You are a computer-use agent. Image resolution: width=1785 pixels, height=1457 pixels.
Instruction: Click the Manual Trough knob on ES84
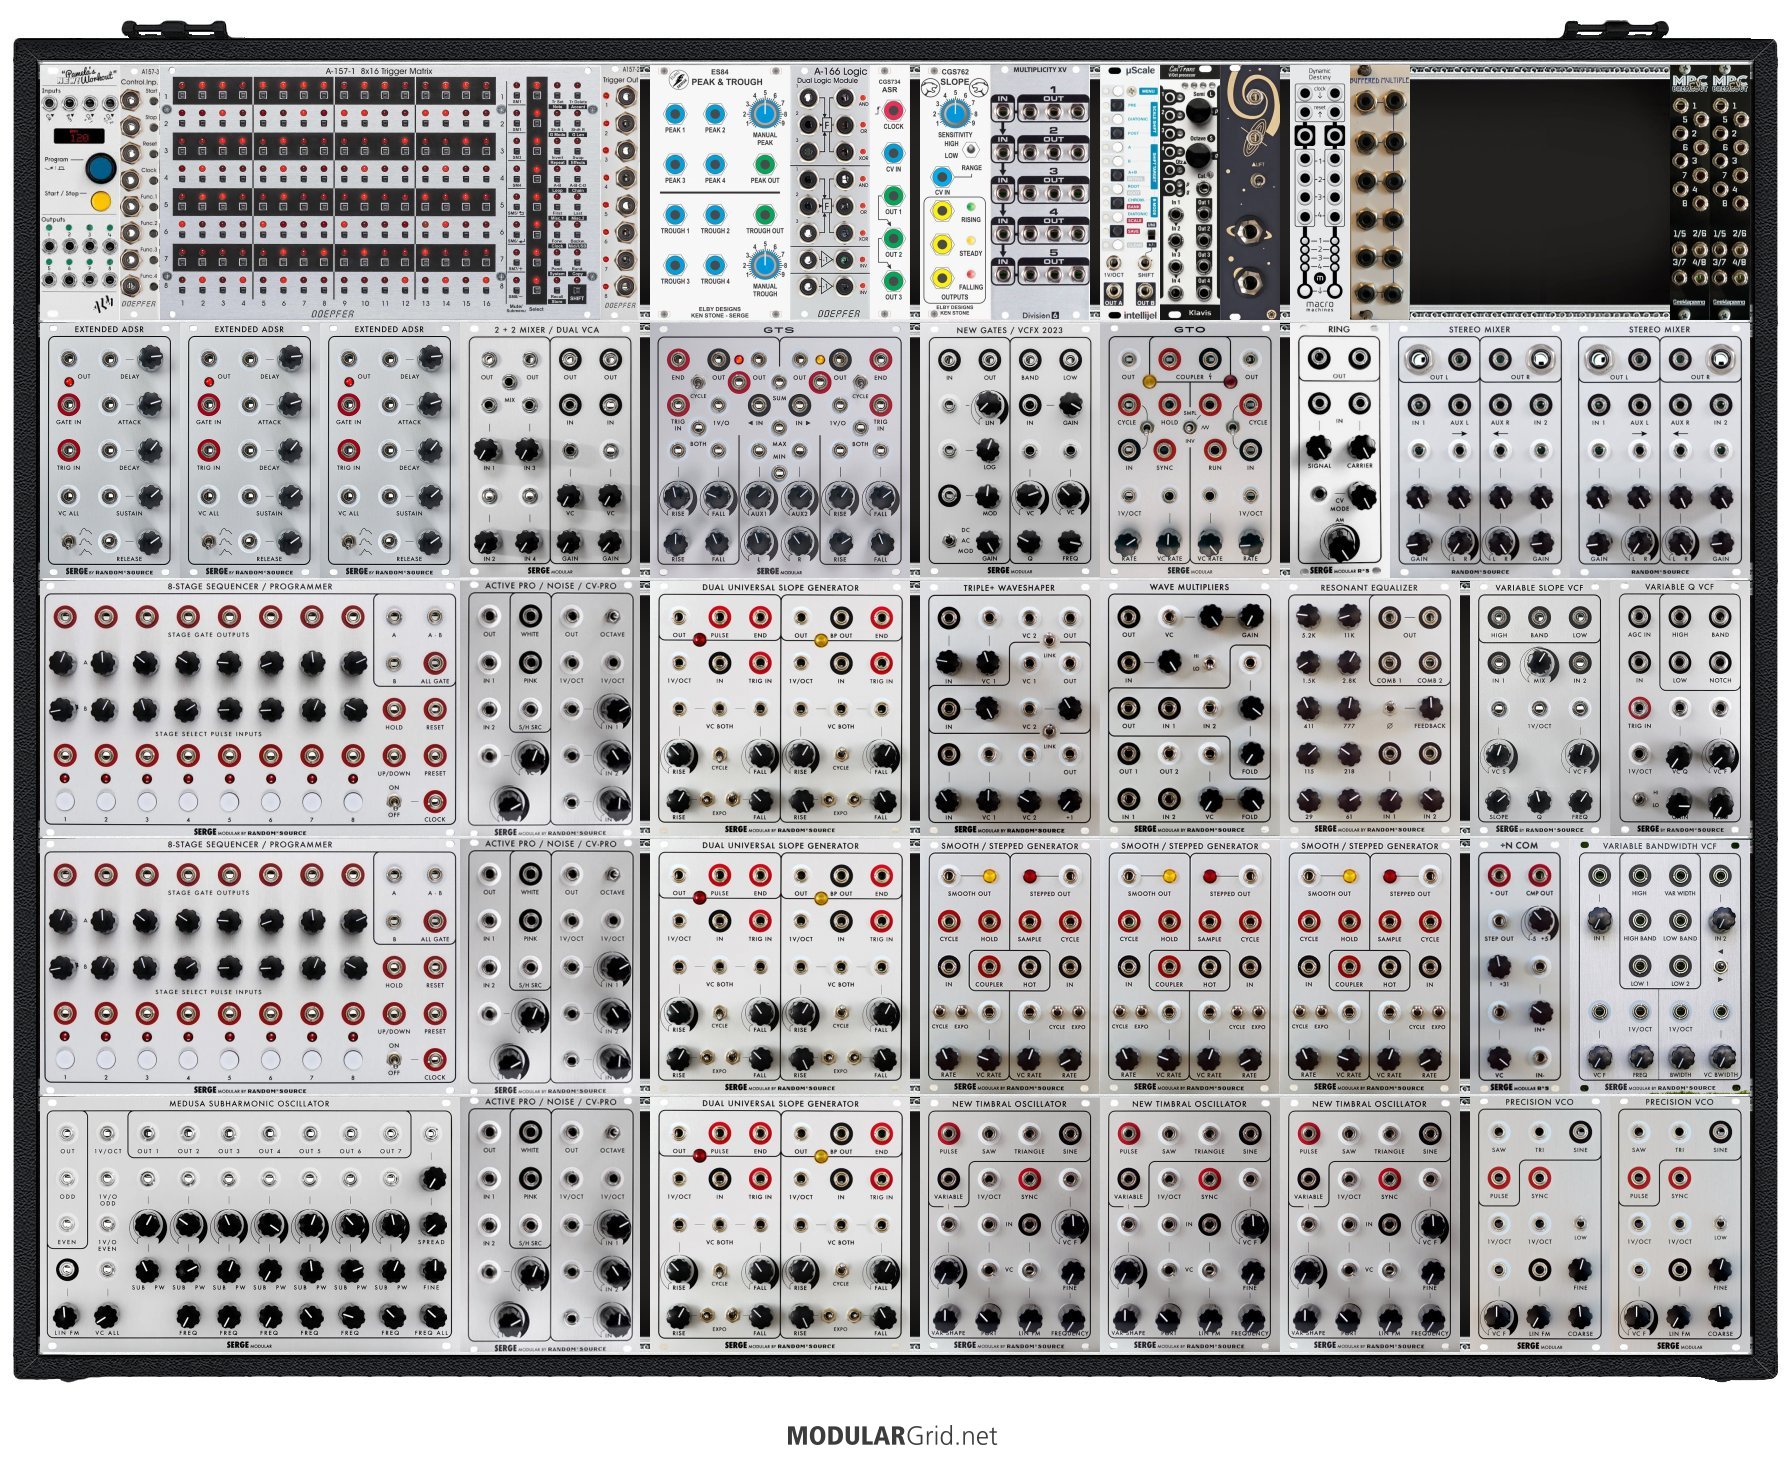[x=764, y=265]
